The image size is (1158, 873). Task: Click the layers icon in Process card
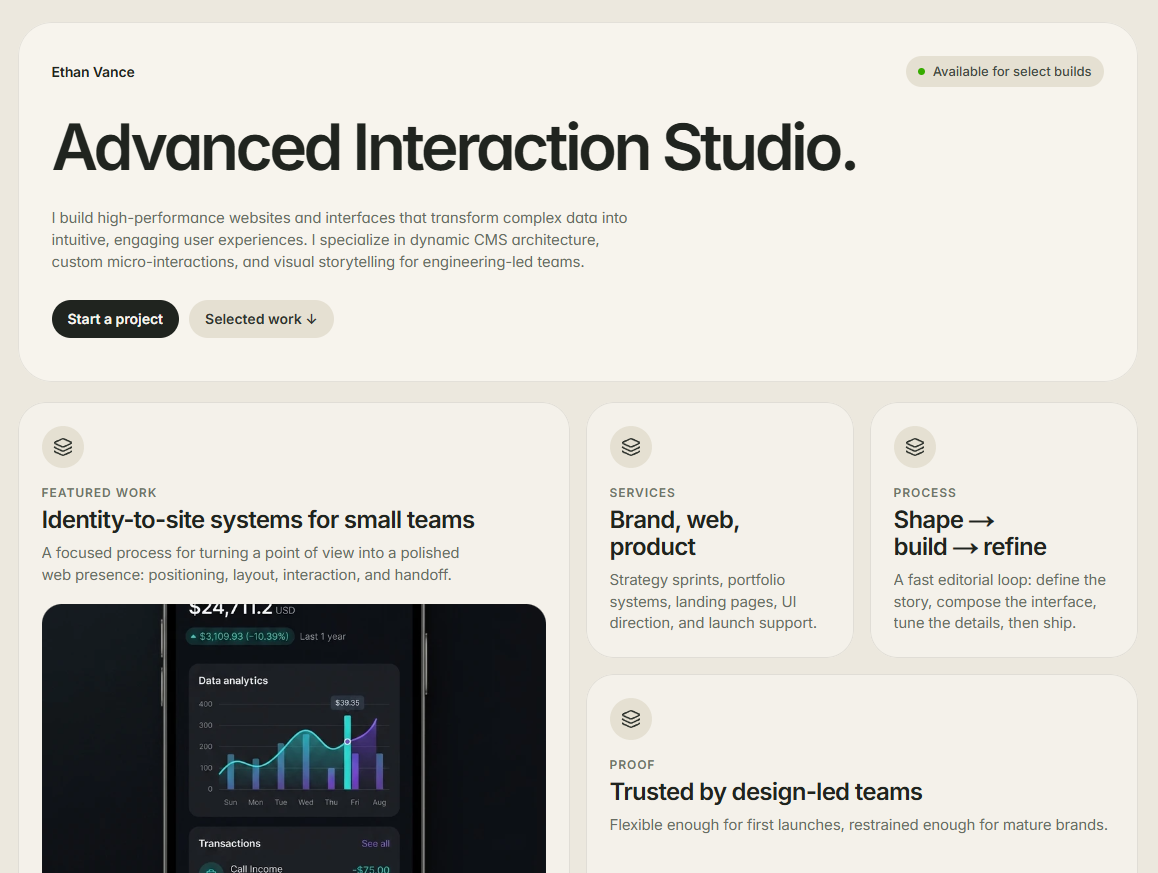[915, 447]
